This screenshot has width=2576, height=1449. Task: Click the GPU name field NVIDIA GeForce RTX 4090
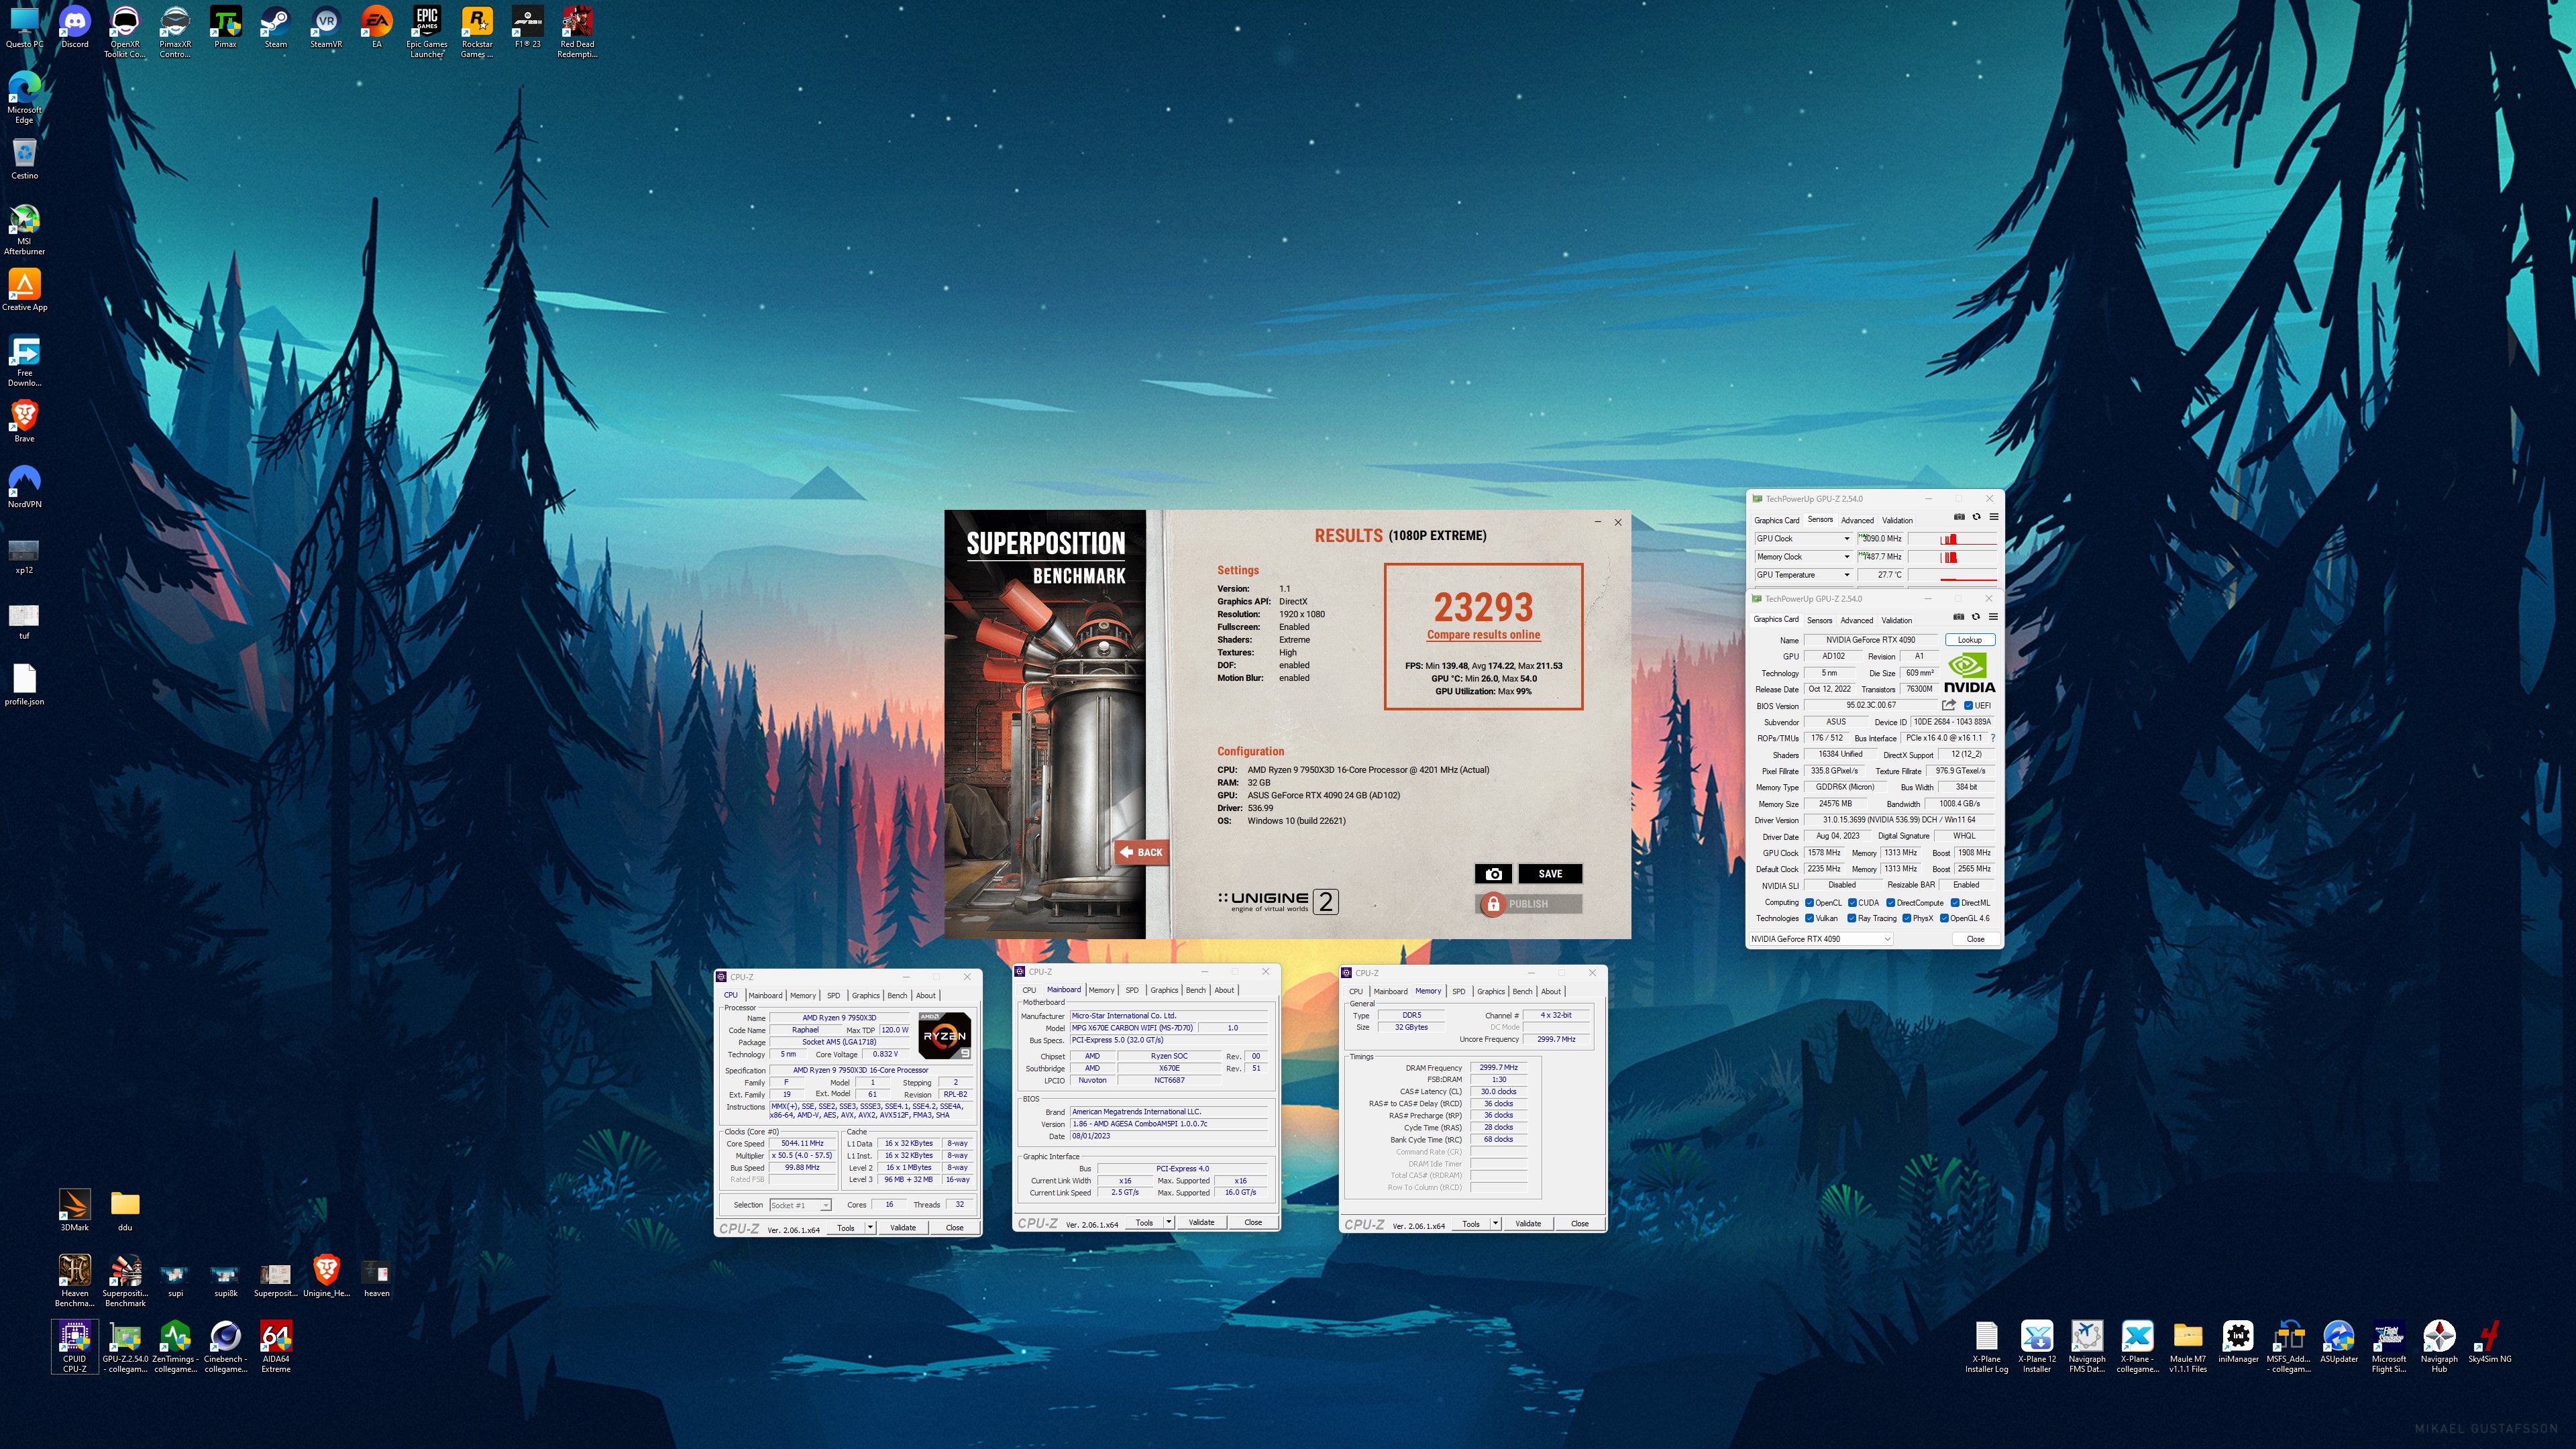pos(1871,640)
